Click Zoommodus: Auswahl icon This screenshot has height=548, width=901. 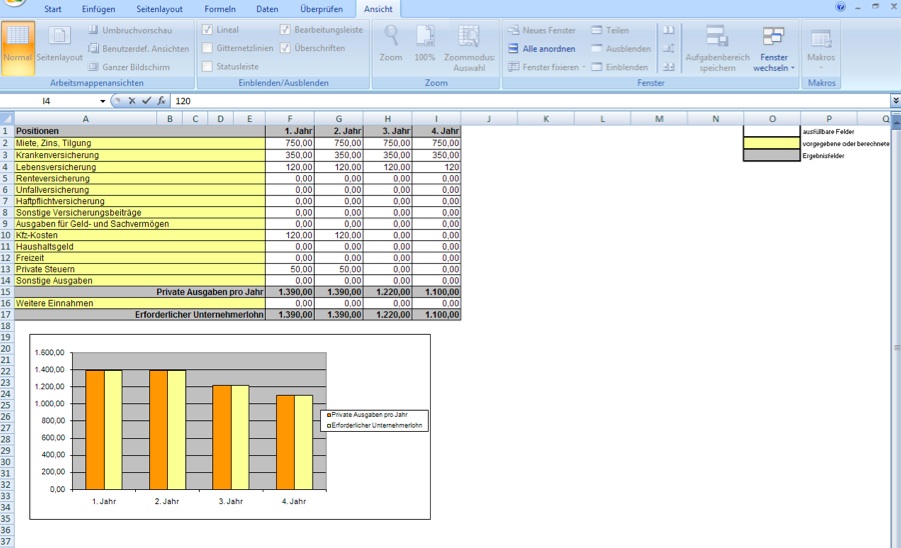469,36
